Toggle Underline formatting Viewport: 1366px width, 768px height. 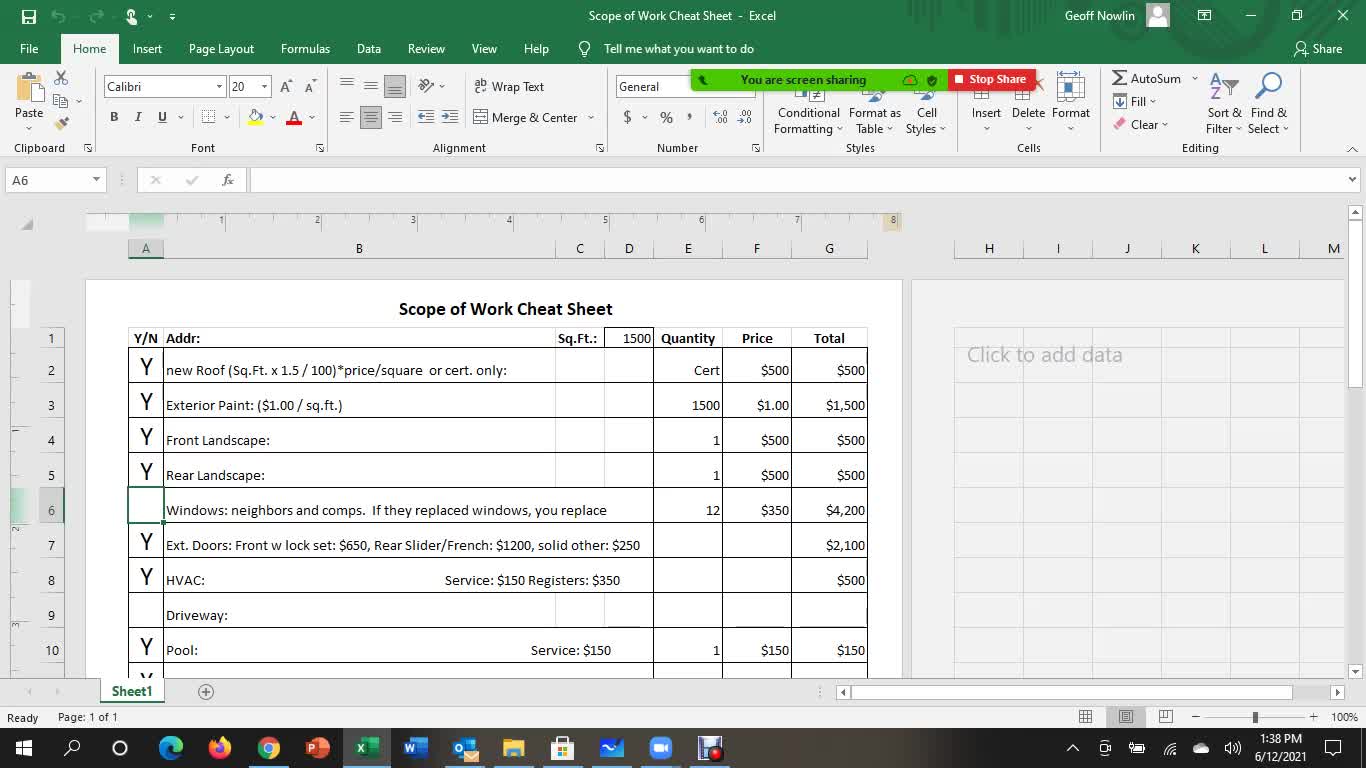pos(162,117)
